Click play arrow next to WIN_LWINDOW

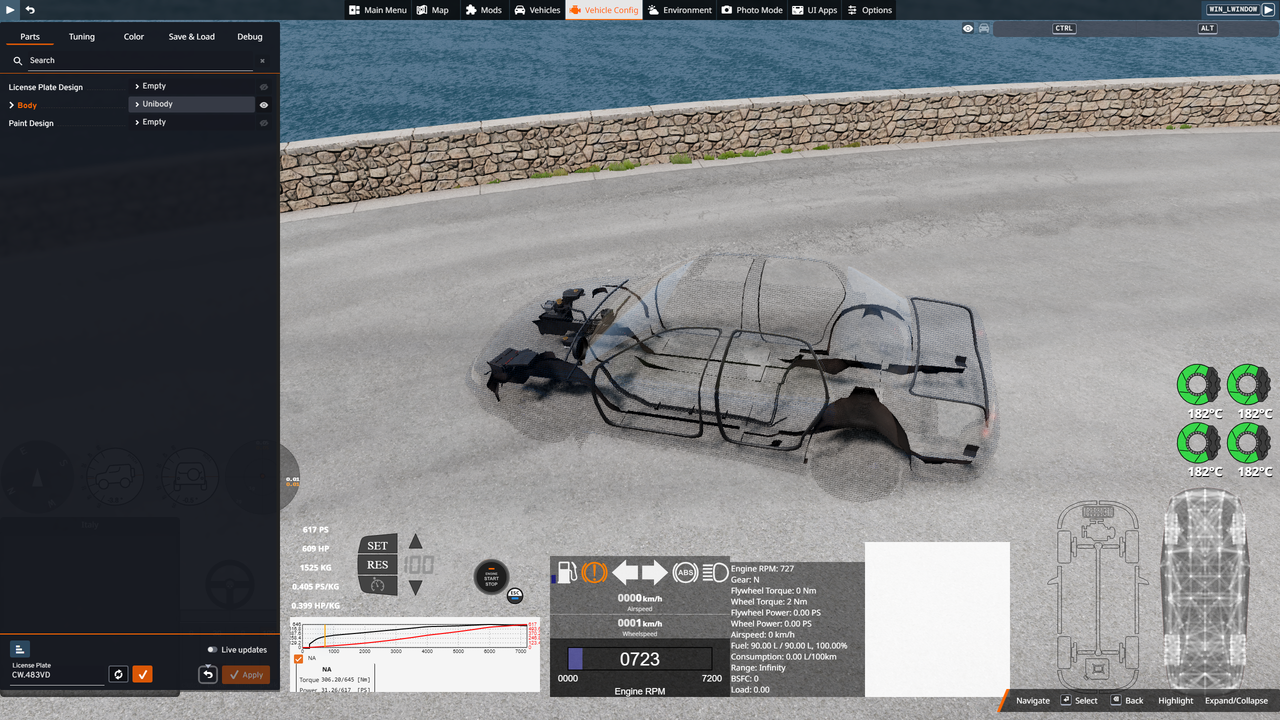pyautogui.click(x=1270, y=9)
